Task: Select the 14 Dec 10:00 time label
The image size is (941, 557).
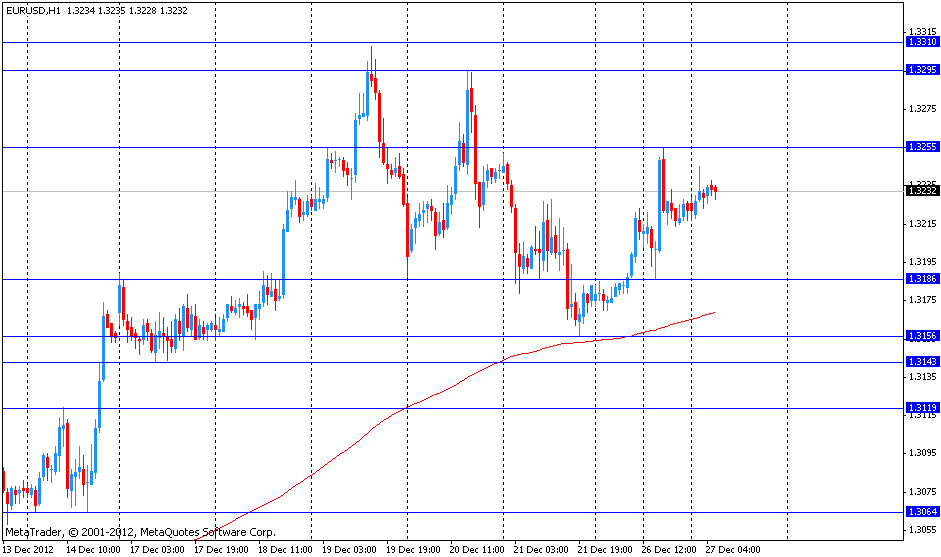Action: (x=93, y=549)
